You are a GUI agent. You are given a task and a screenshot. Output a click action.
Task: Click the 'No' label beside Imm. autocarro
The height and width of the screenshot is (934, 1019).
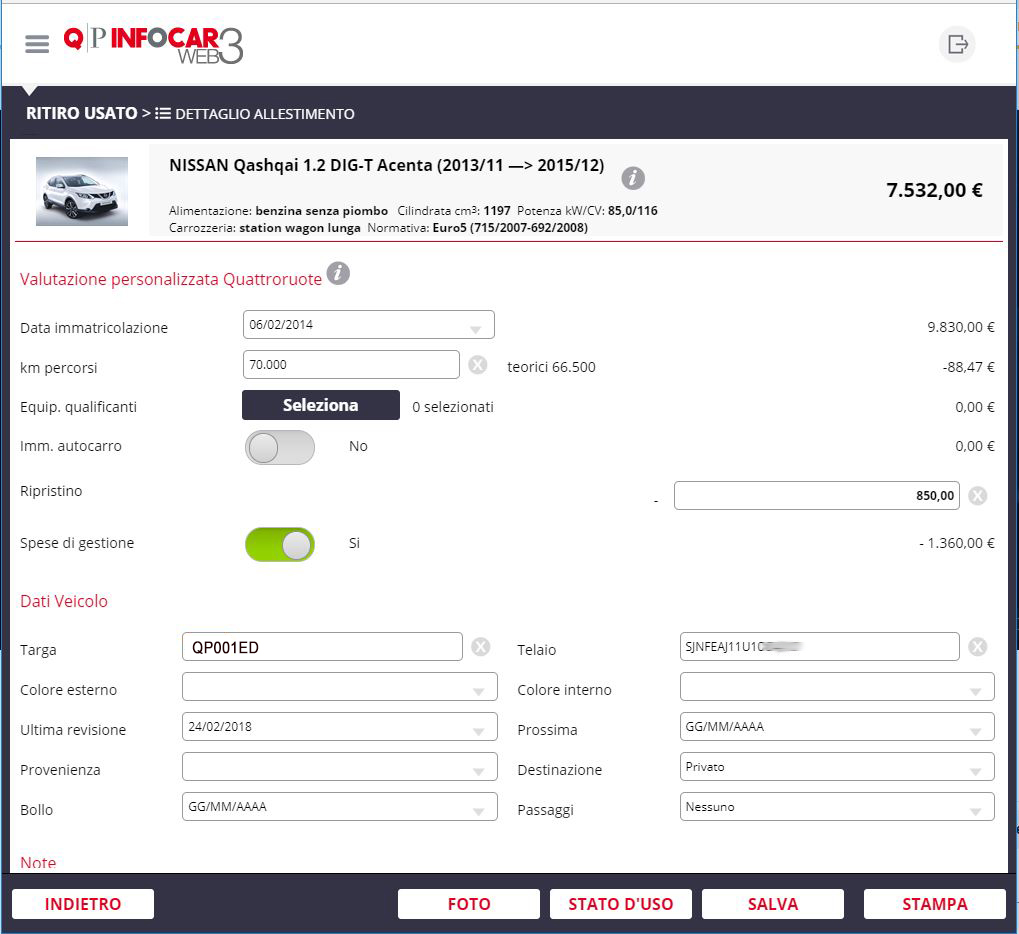pos(358,447)
